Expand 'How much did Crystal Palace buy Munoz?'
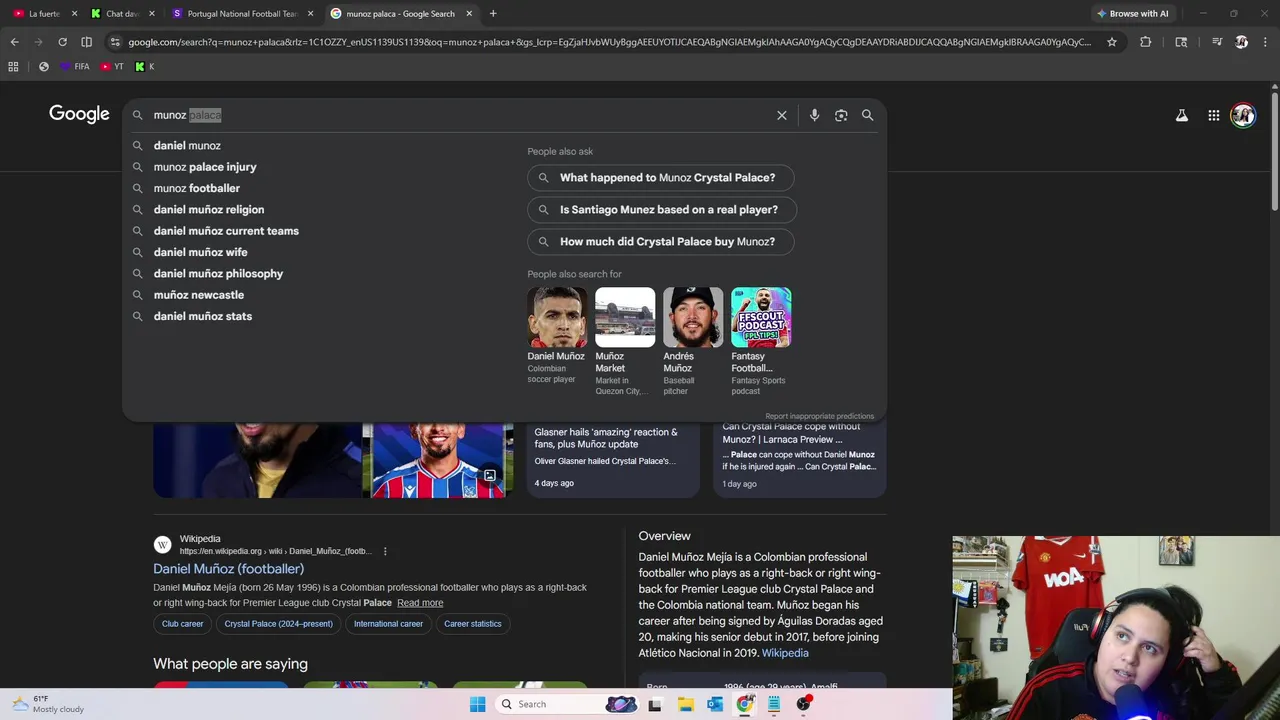The width and height of the screenshot is (1280, 720). pyautogui.click(x=661, y=242)
